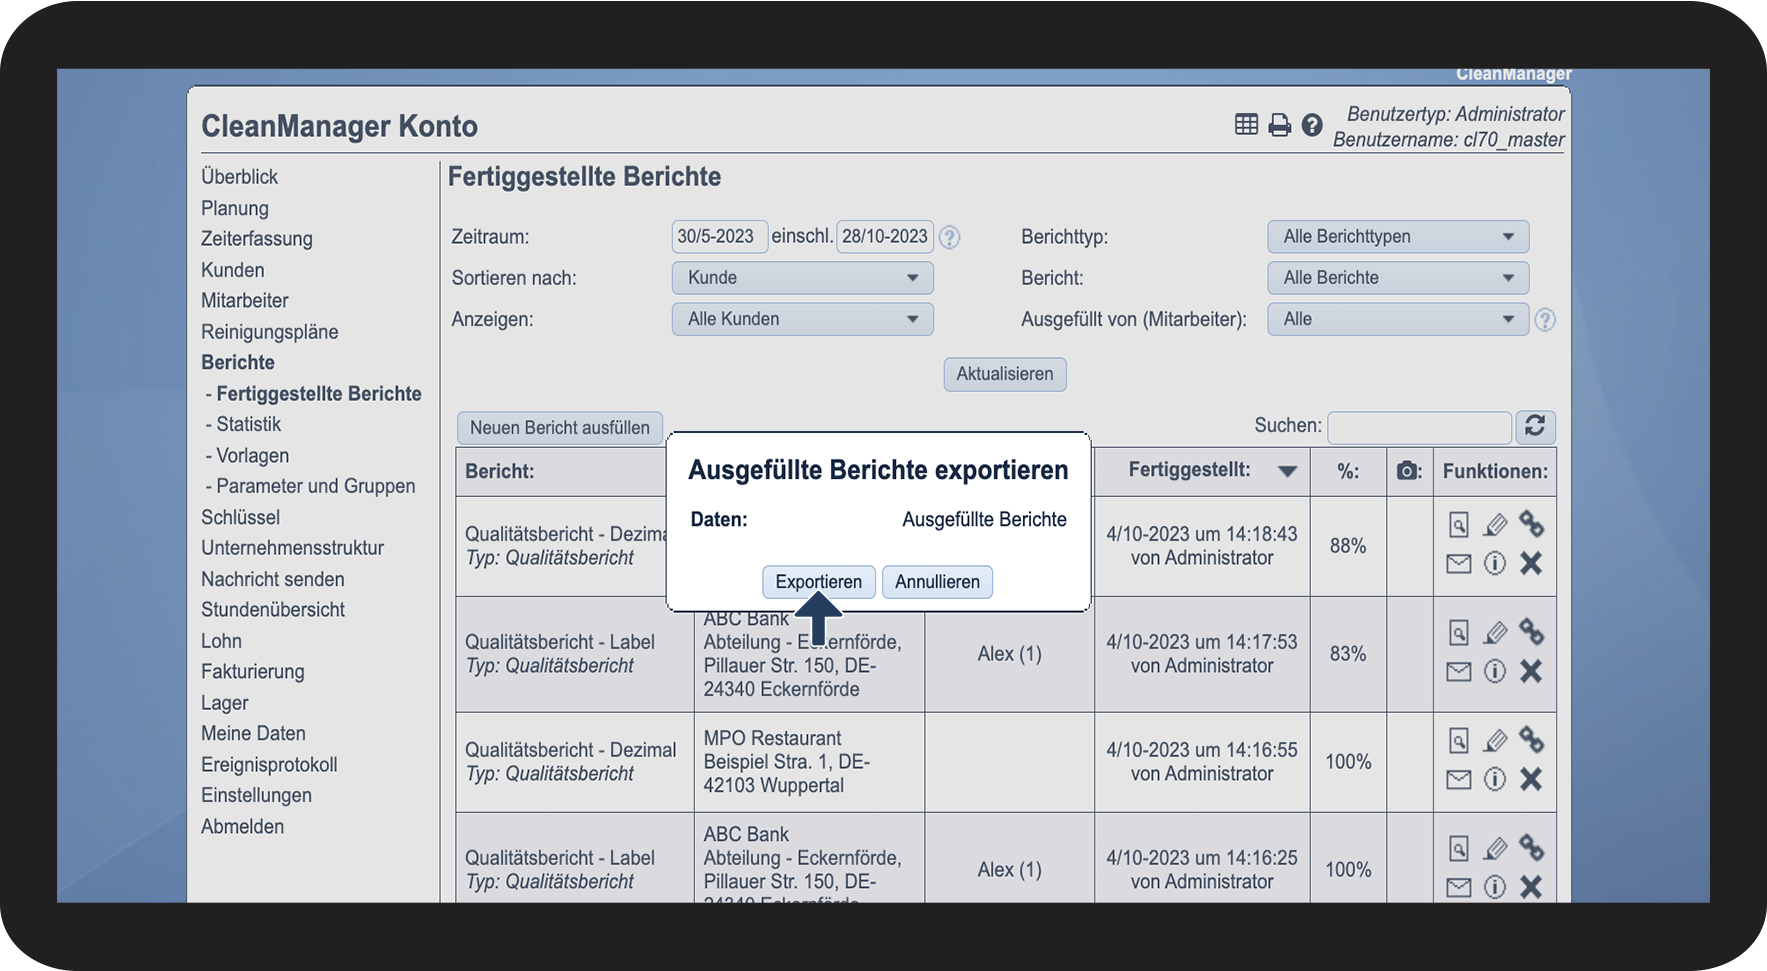Focus the Suchen search field
This screenshot has height=971, width=1767.
click(x=1419, y=427)
